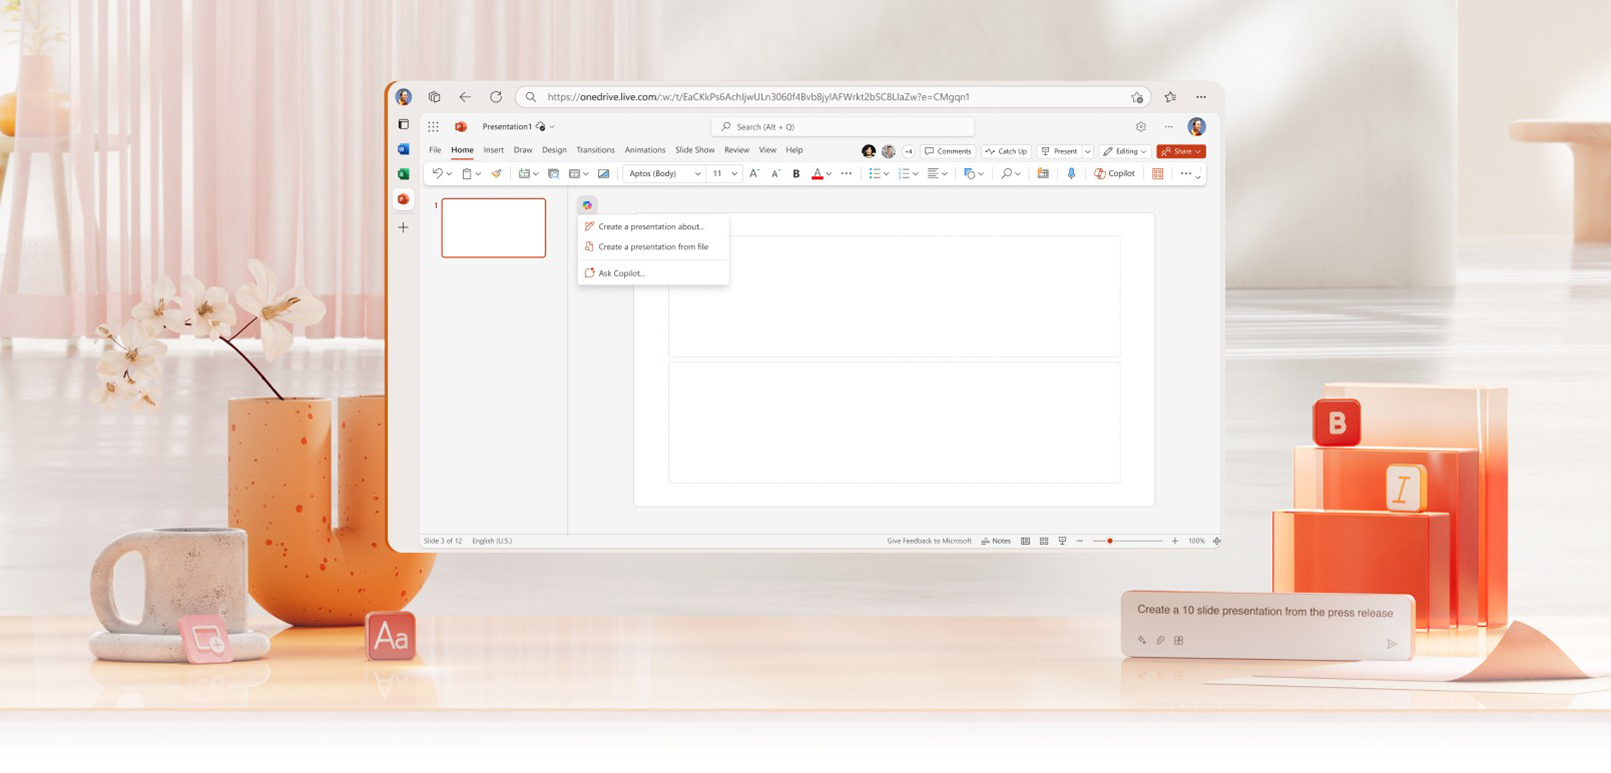Screen dimensions: 1611x773
Task: Adjust the zoom slider handle
Action: pos(1110,541)
